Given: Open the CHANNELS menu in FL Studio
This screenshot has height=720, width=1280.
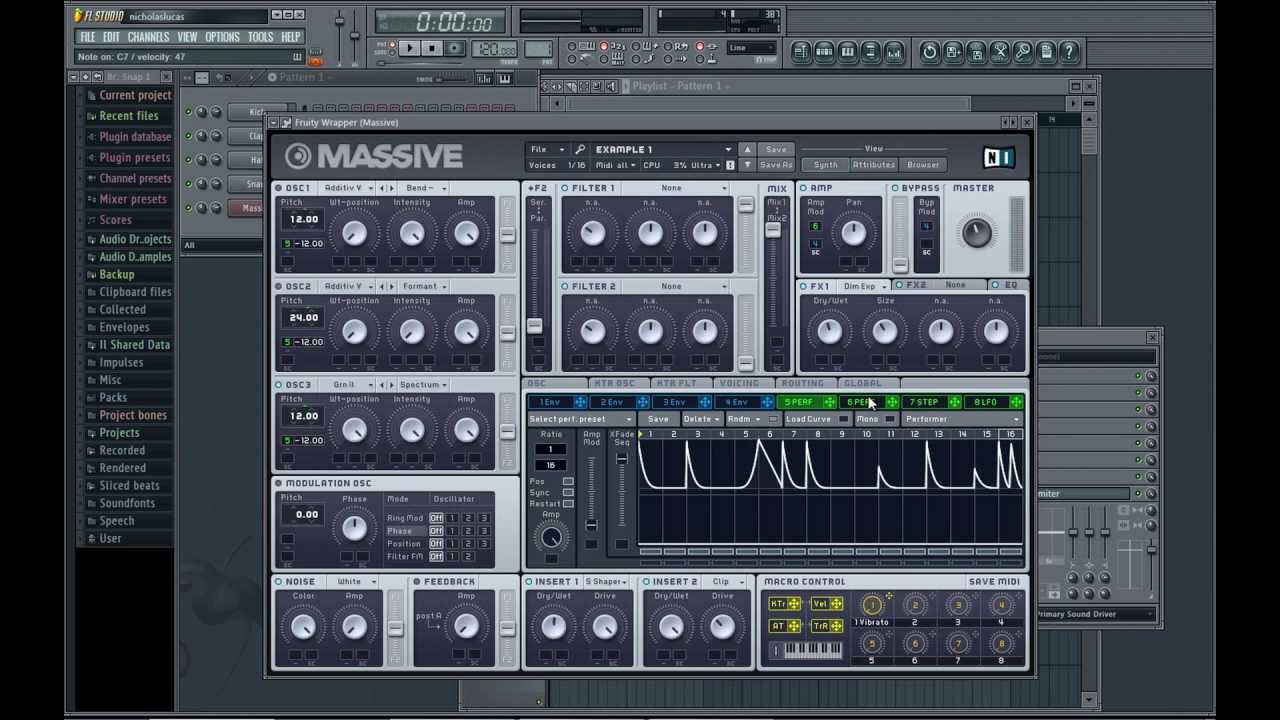Looking at the screenshot, I should pyautogui.click(x=148, y=37).
